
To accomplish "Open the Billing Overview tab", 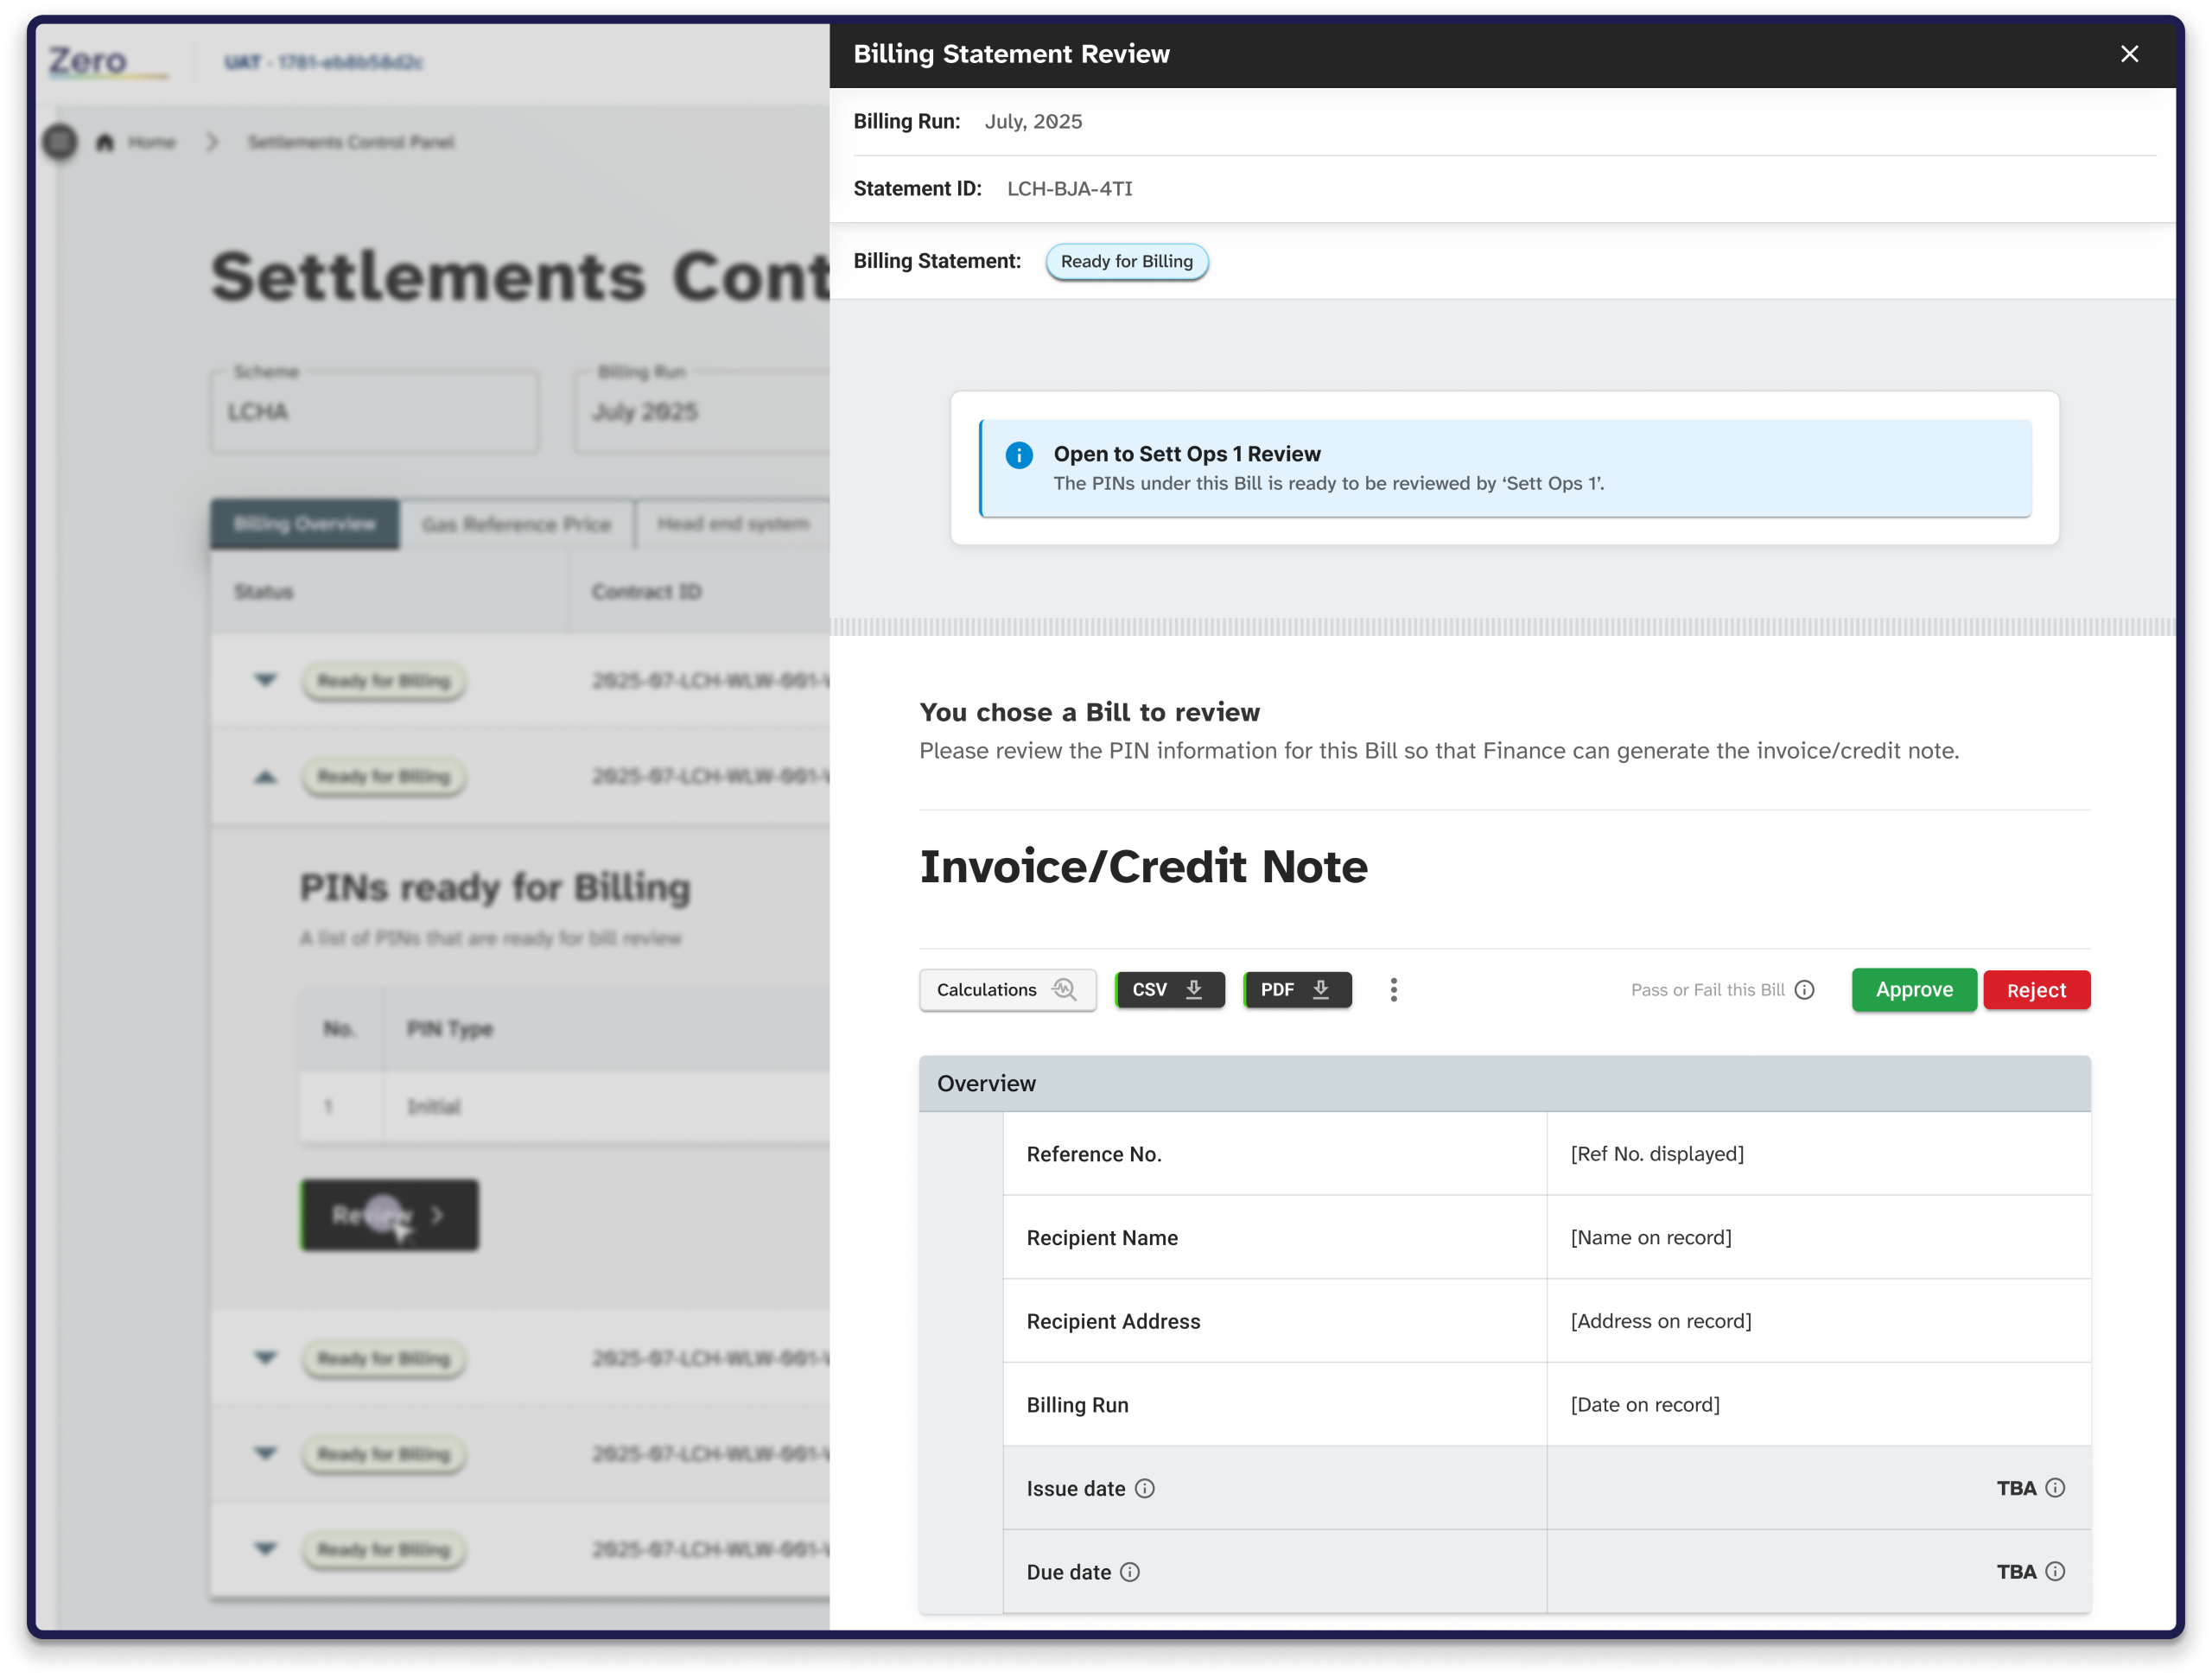I will (x=304, y=524).
